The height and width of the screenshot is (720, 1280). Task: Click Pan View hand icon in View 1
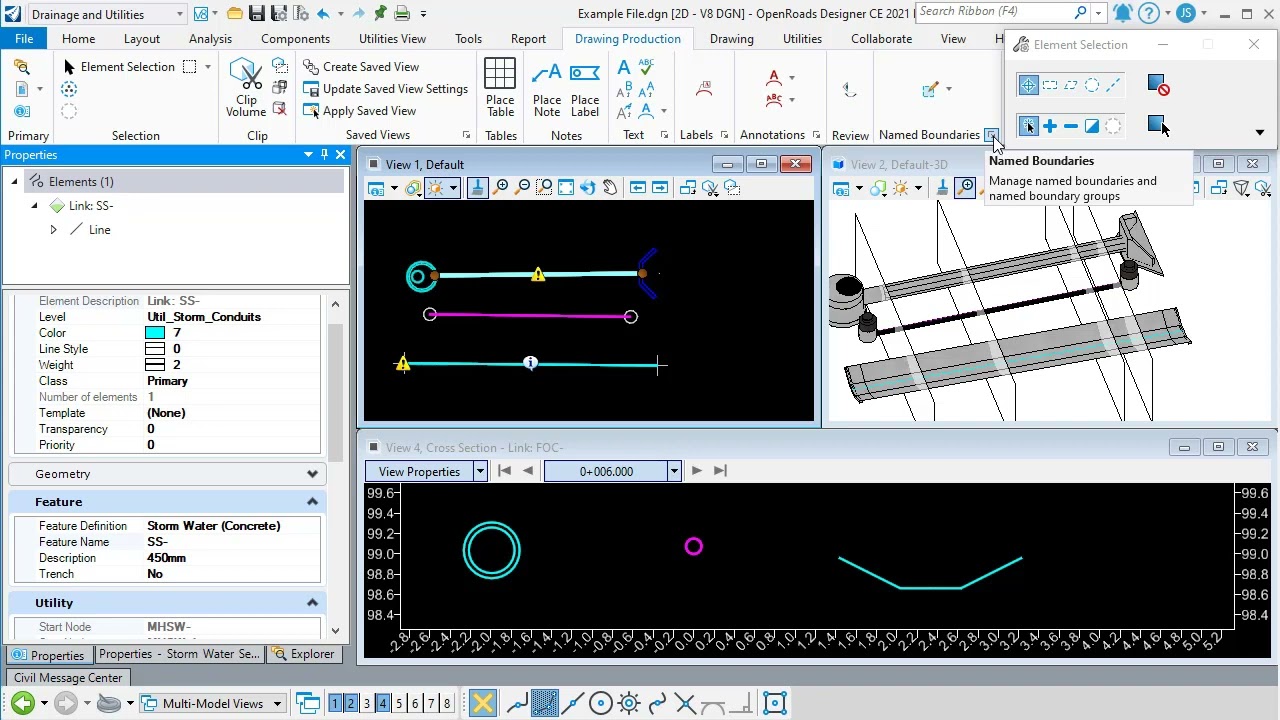[x=610, y=188]
